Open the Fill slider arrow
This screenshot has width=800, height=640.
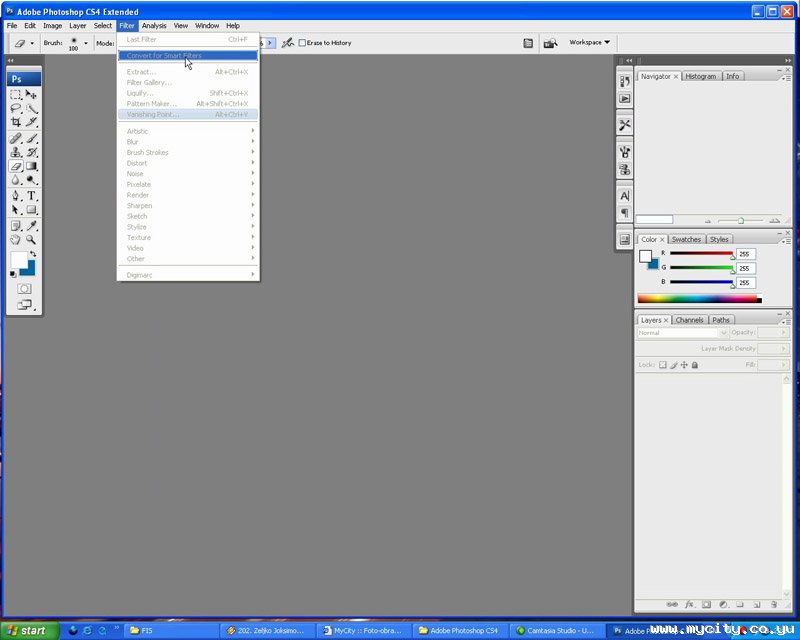point(784,365)
